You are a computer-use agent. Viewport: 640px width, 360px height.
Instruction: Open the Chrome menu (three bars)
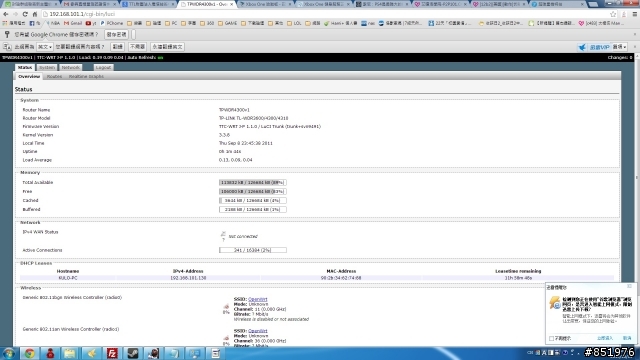[x=635, y=14]
